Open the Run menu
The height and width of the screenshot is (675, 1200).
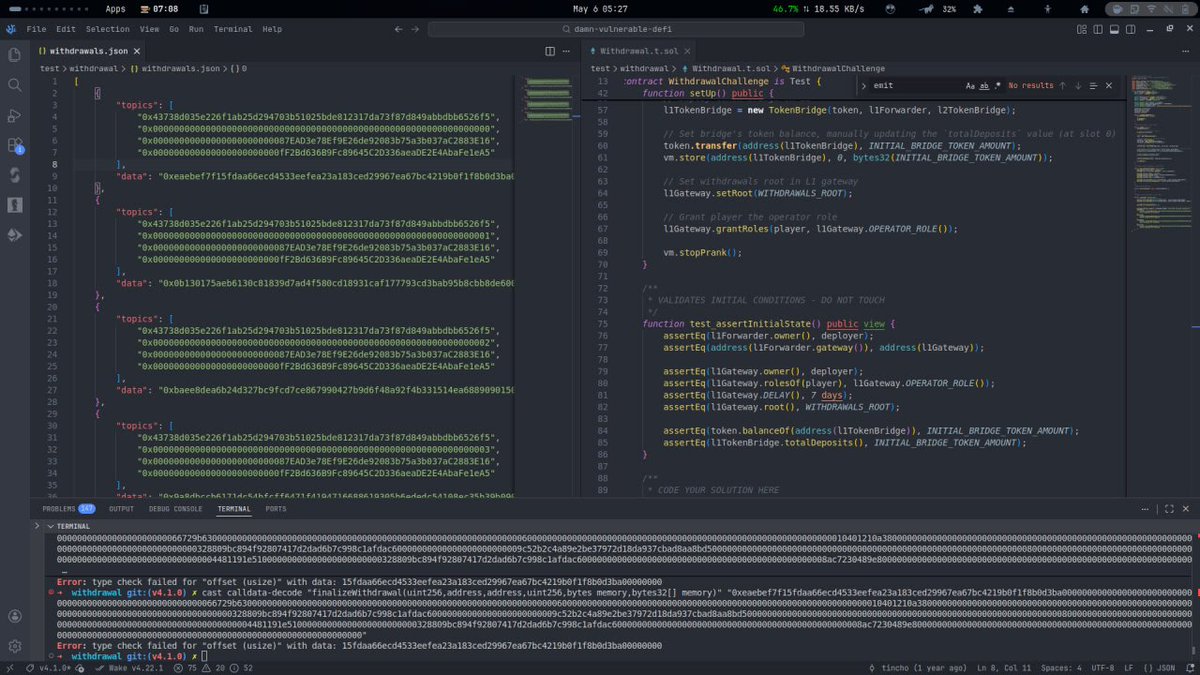(x=196, y=29)
